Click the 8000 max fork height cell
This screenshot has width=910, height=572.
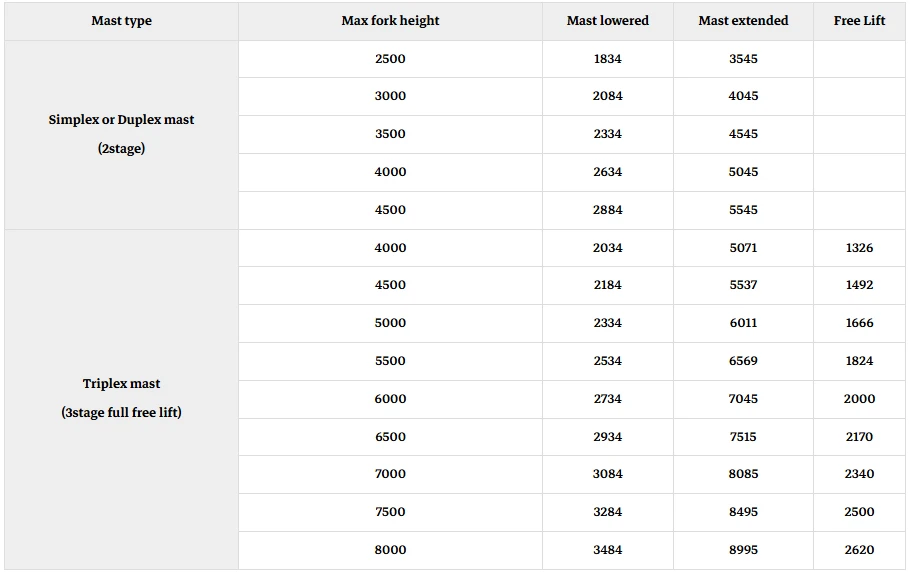390,550
